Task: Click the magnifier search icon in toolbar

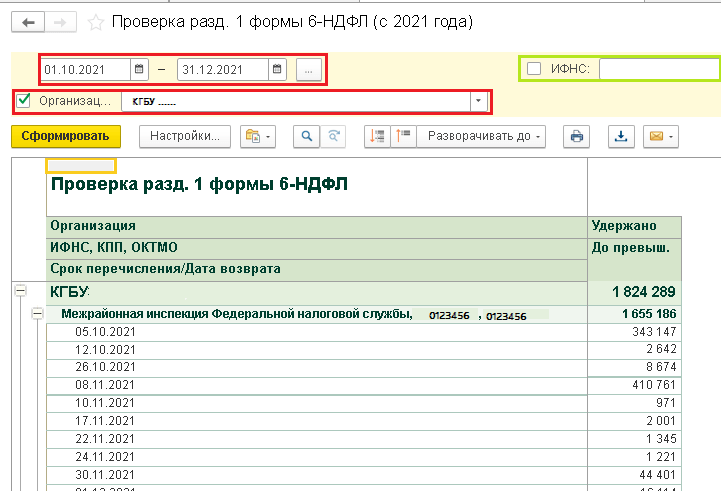Action: (307, 136)
